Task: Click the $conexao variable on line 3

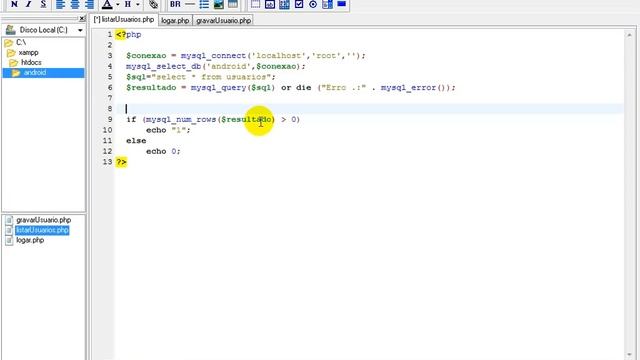Action: coord(146,56)
